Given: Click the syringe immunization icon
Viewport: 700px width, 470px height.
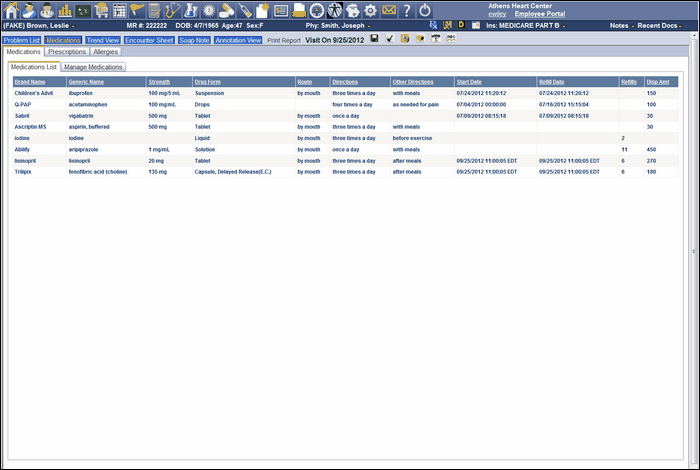Looking at the screenshot, I should [x=245, y=10].
